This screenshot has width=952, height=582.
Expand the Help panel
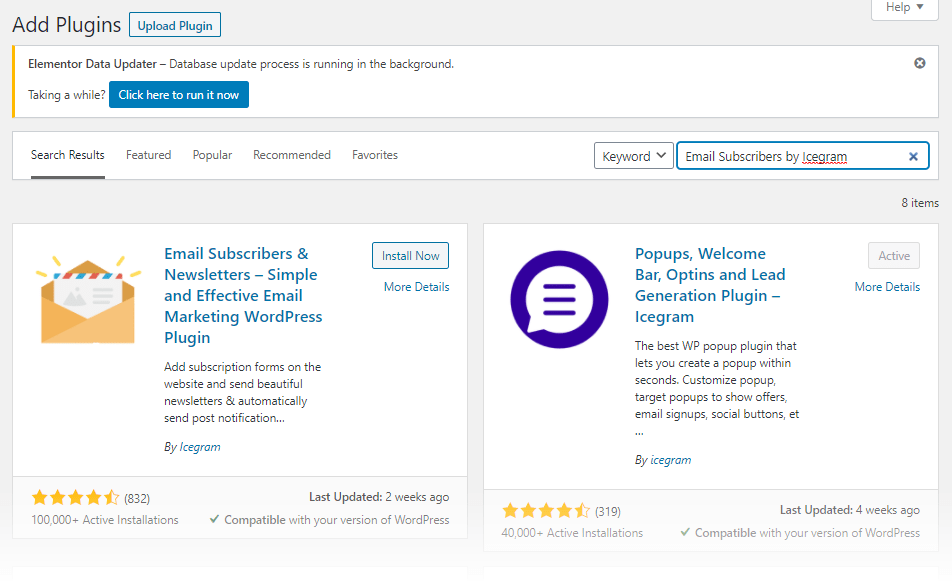coord(905,7)
